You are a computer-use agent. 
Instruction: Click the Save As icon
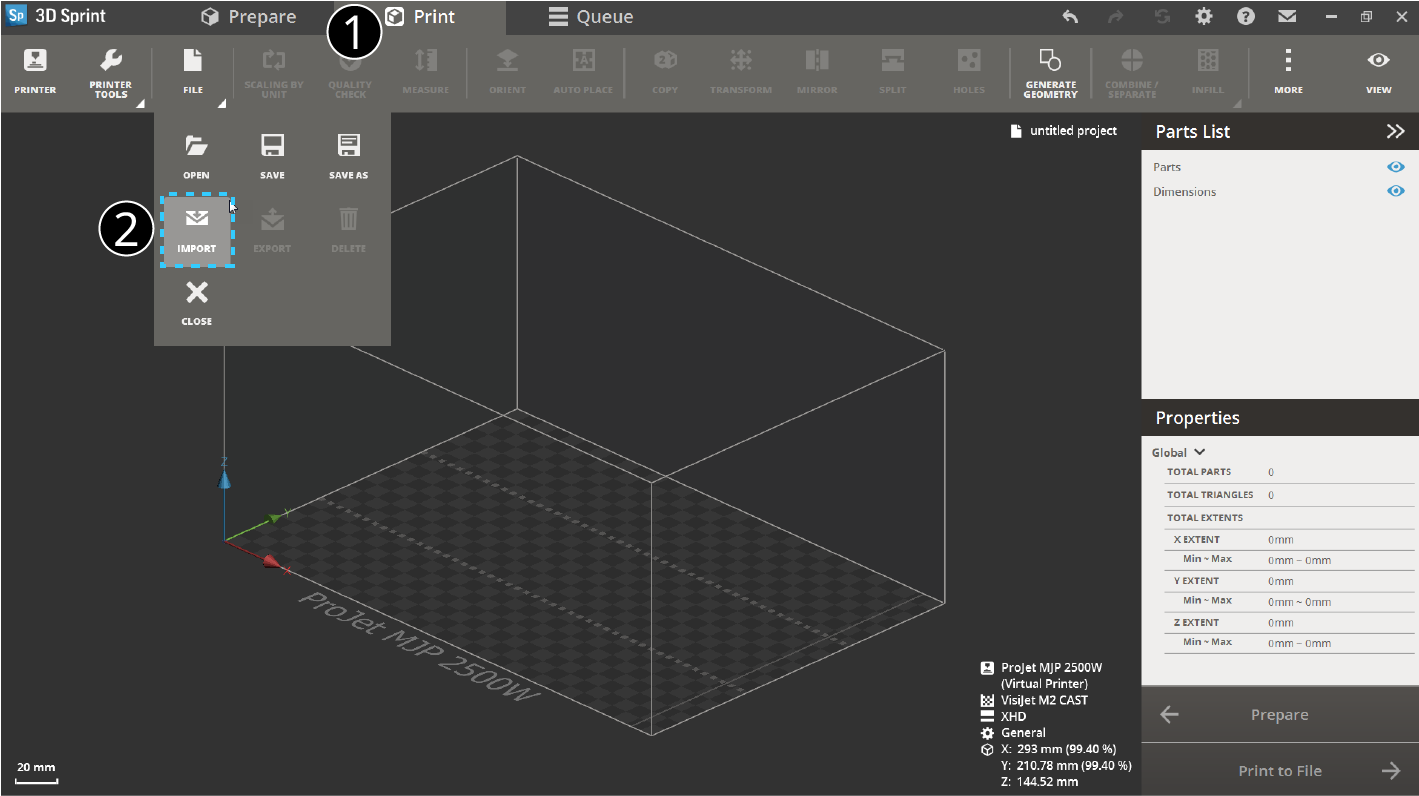(x=348, y=155)
